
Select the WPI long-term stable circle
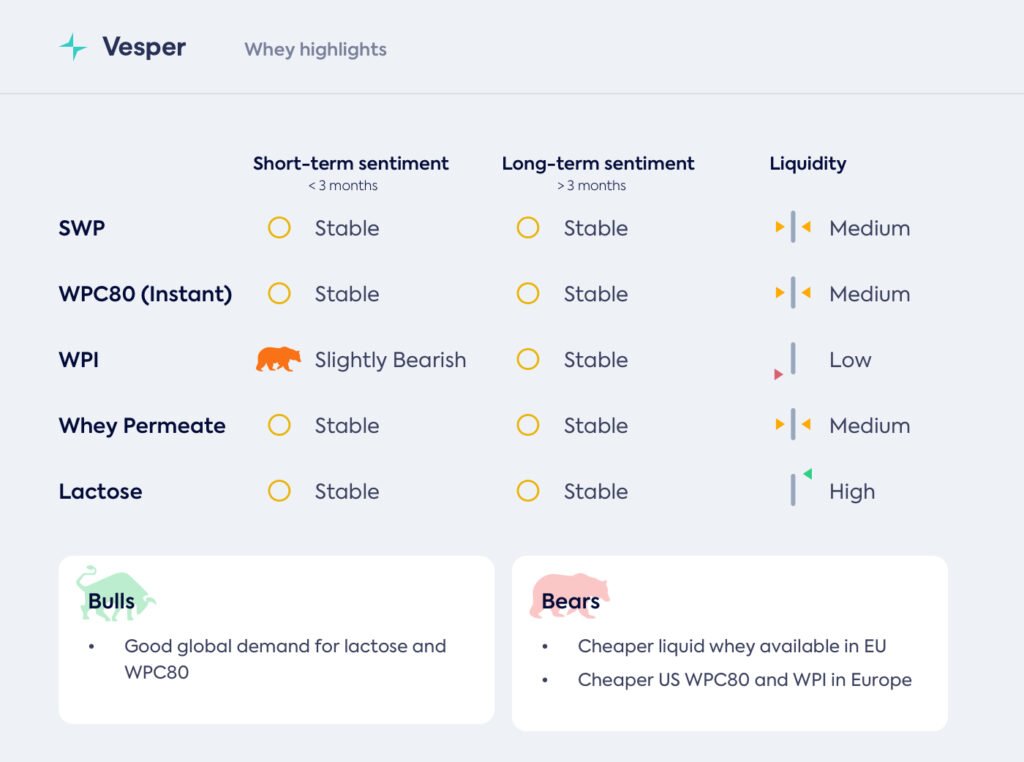tap(528, 360)
